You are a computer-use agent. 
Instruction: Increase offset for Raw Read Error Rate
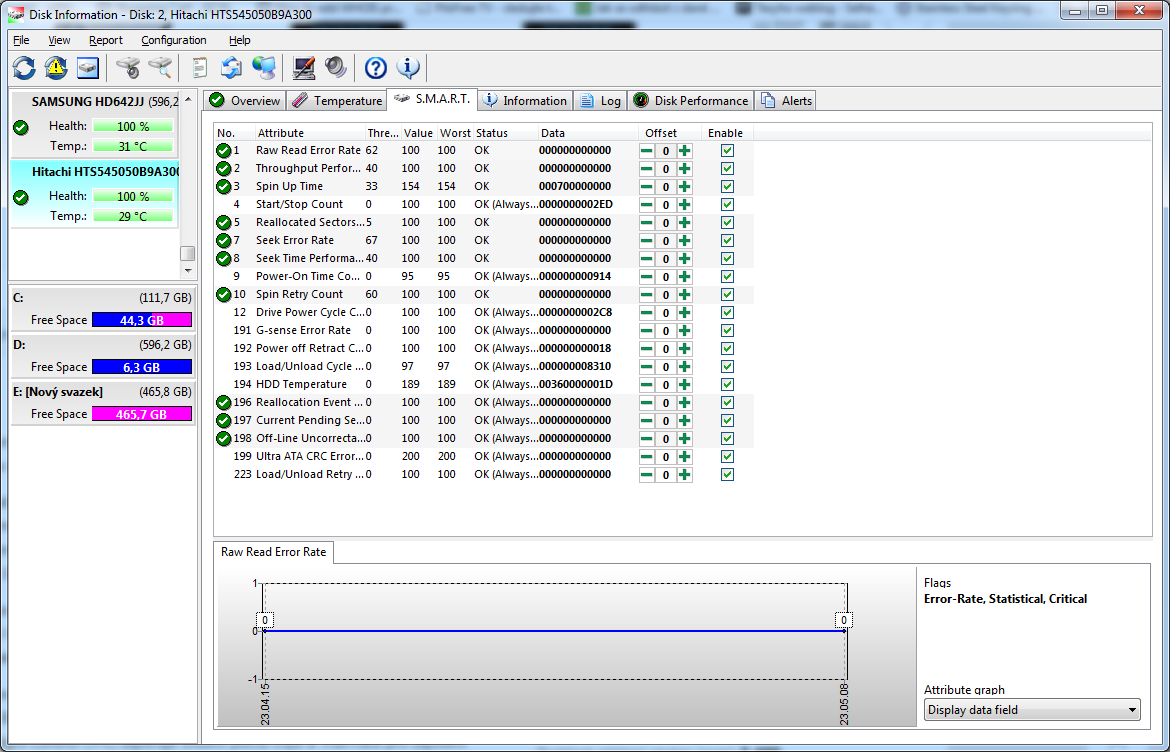(684, 151)
